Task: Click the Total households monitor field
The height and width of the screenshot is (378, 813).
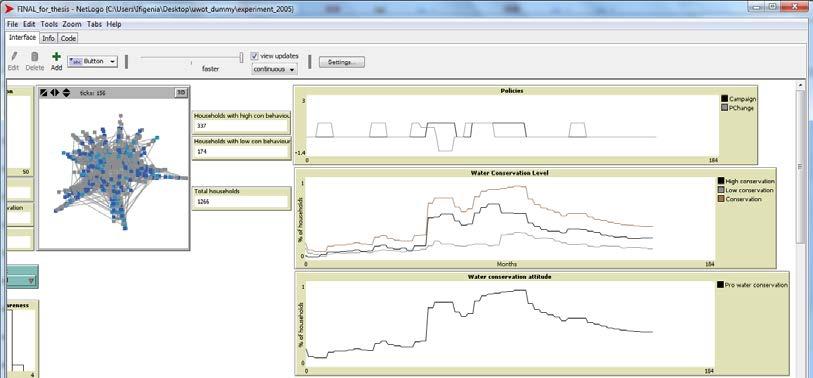Action: click(241, 202)
